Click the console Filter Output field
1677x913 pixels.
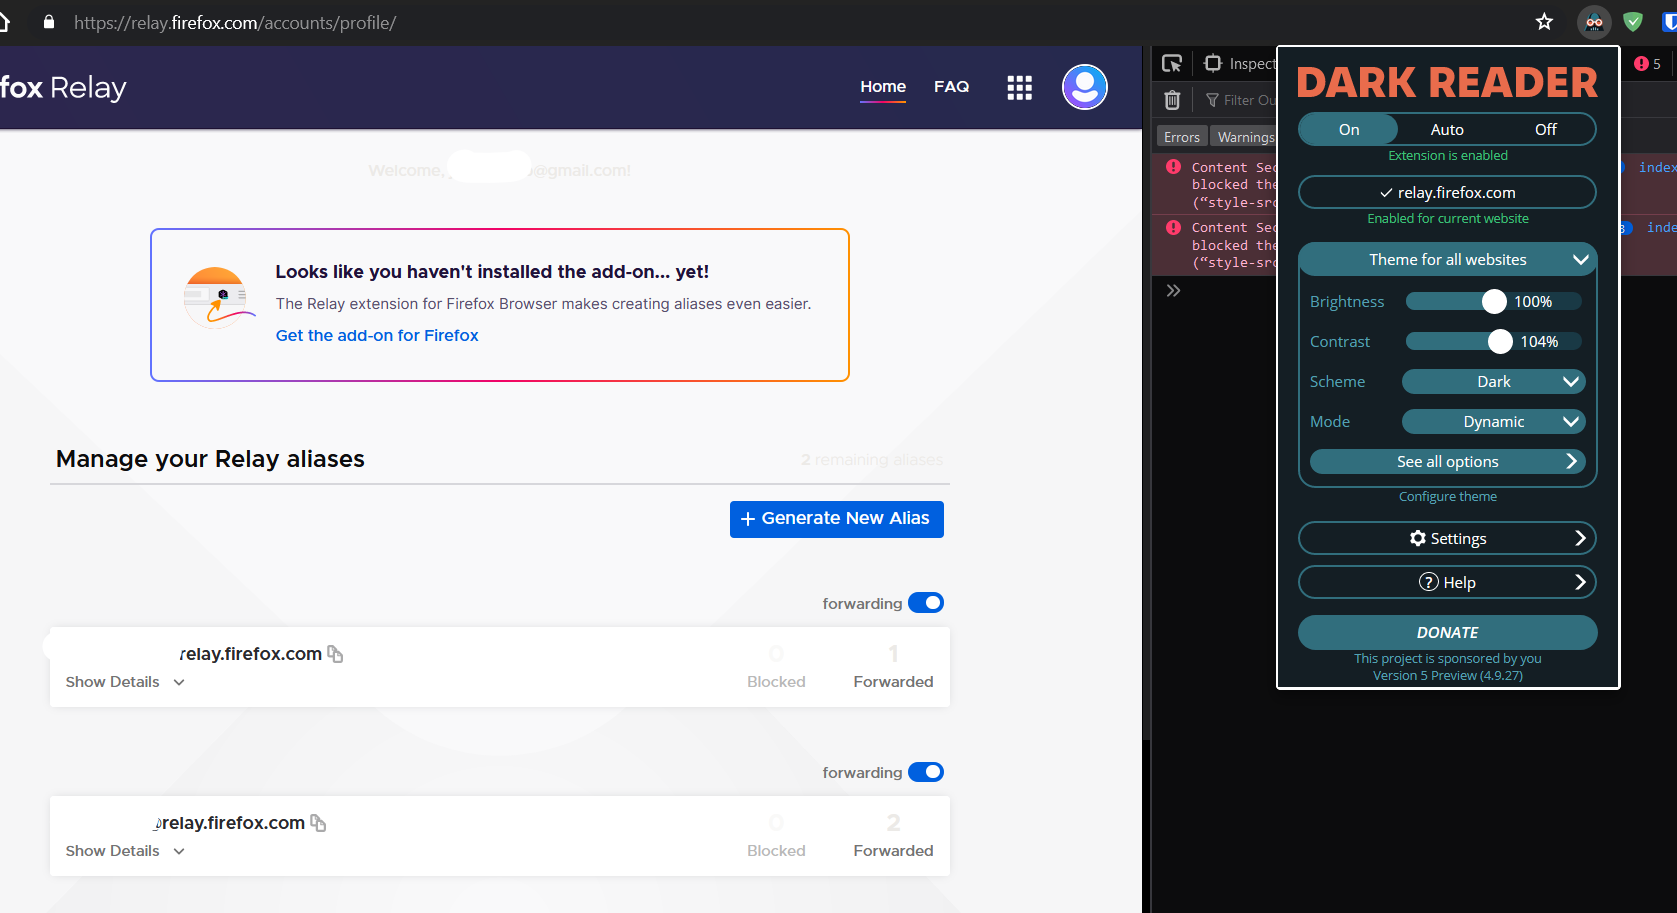[x=1240, y=100]
